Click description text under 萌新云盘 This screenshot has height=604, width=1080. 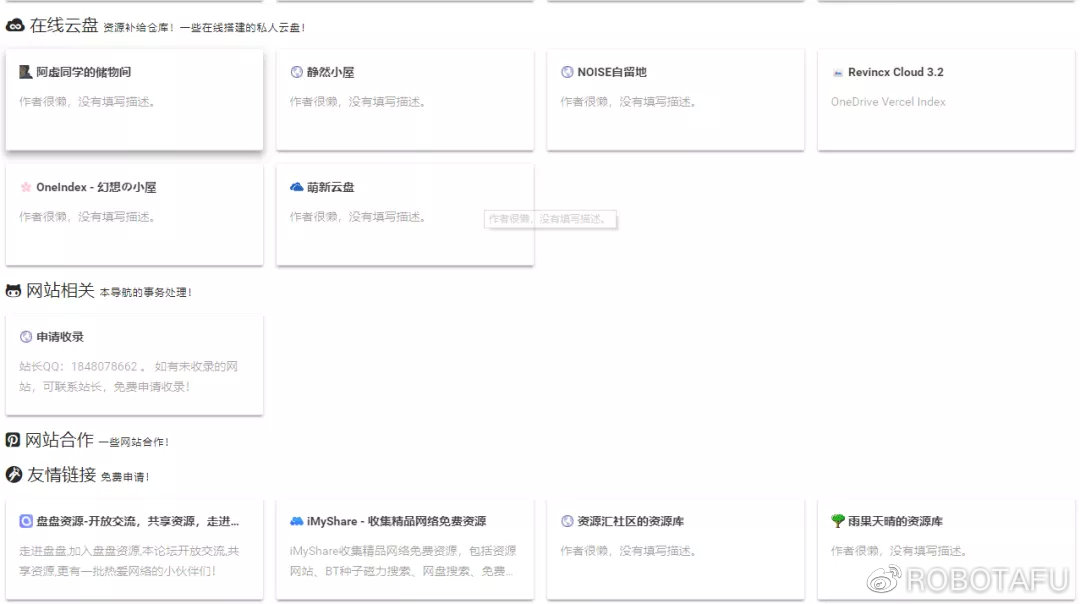coord(358,216)
